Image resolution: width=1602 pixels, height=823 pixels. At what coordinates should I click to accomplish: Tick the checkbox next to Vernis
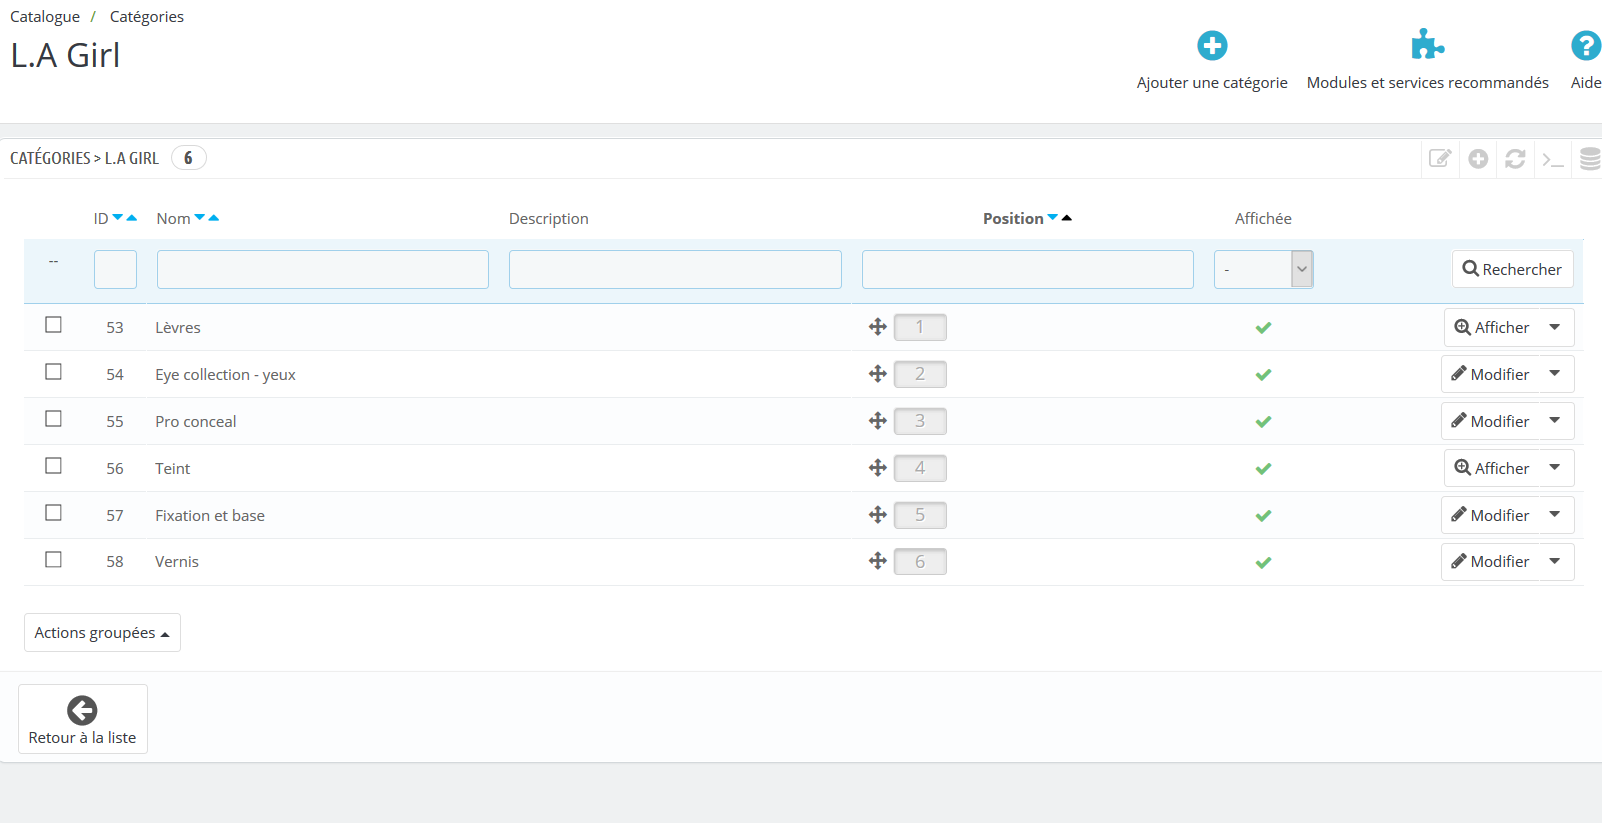tap(54, 560)
